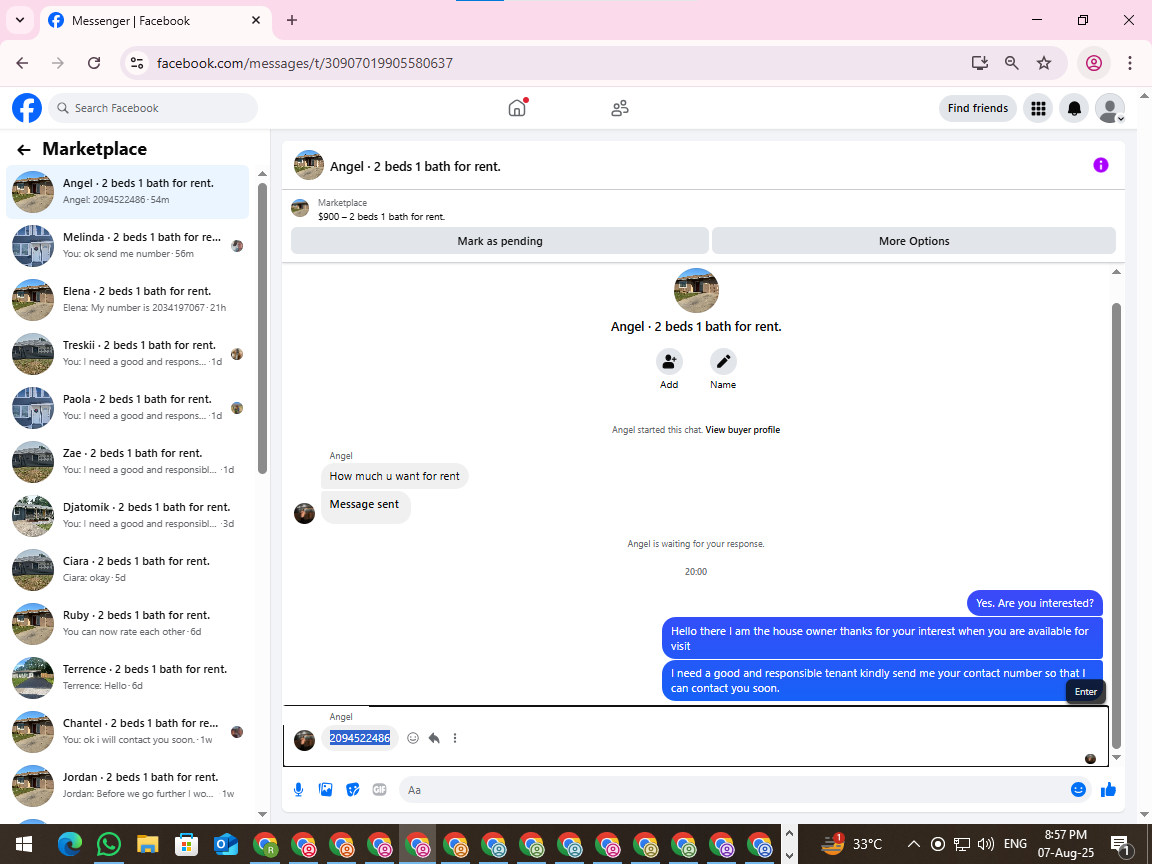Open Treskii's conversation in the list
The image size is (1152, 864).
point(127,353)
